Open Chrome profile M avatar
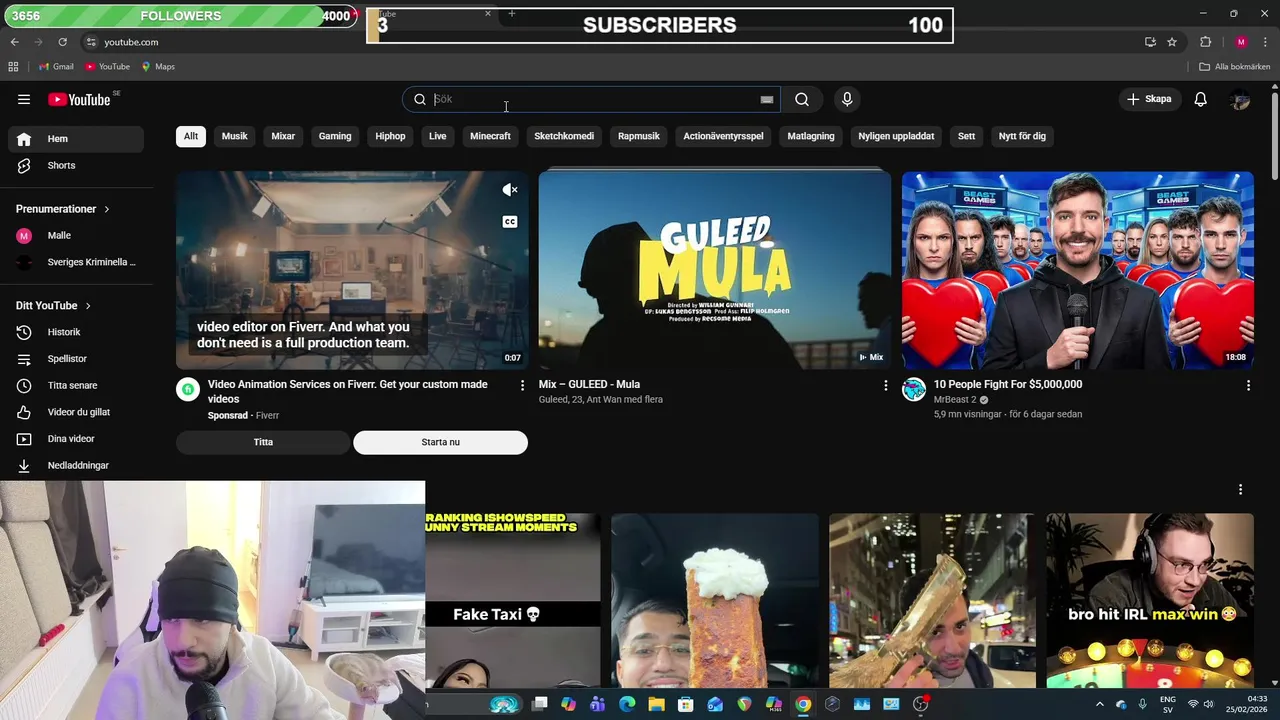The height and width of the screenshot is (720, 1280). click(1241, 42)
